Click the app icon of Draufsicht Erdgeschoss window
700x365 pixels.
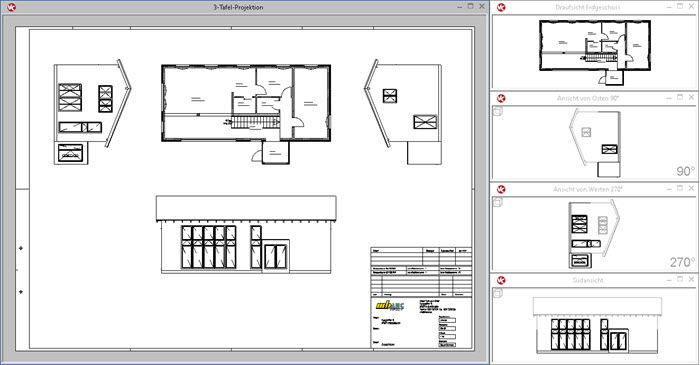(501, 7)
